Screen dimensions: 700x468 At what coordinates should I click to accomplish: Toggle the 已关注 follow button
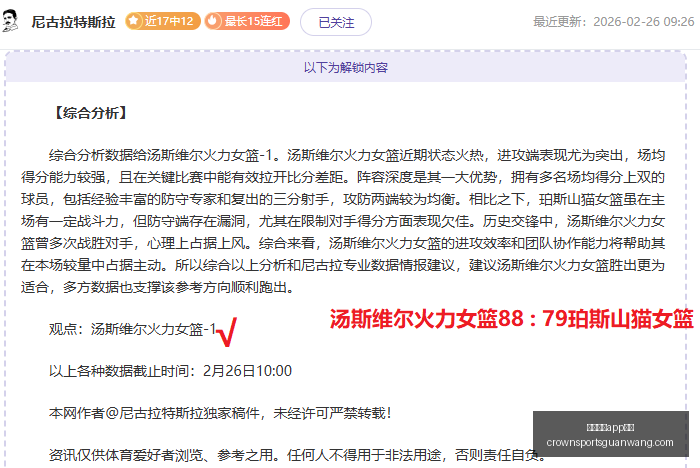tap(336, 22)
